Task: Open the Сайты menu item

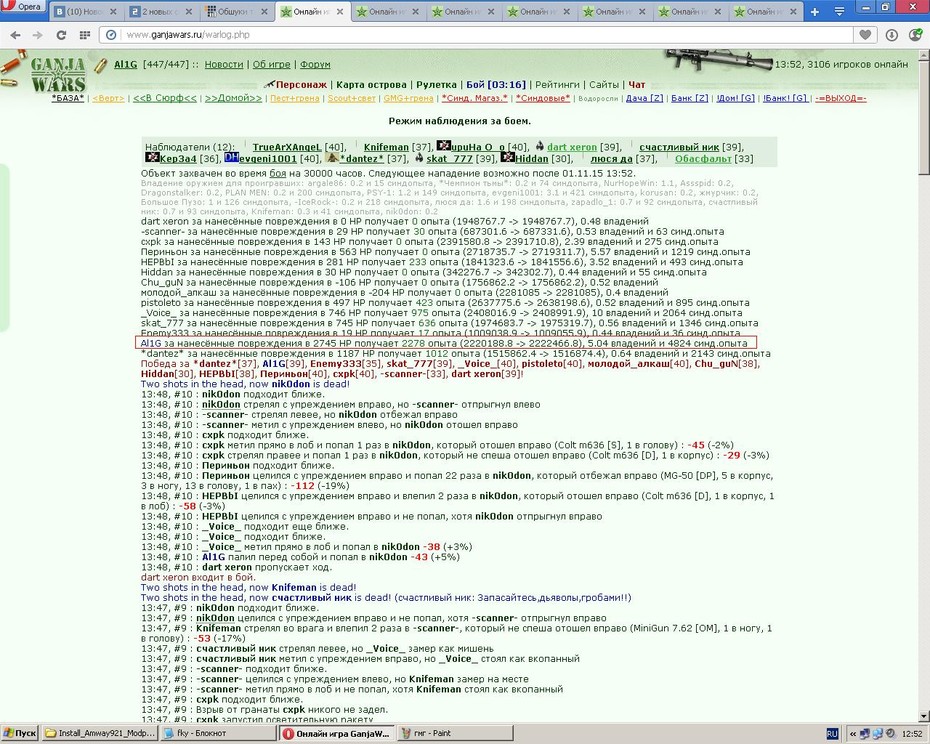Action: pyautogui.click(x=604, y=84)
